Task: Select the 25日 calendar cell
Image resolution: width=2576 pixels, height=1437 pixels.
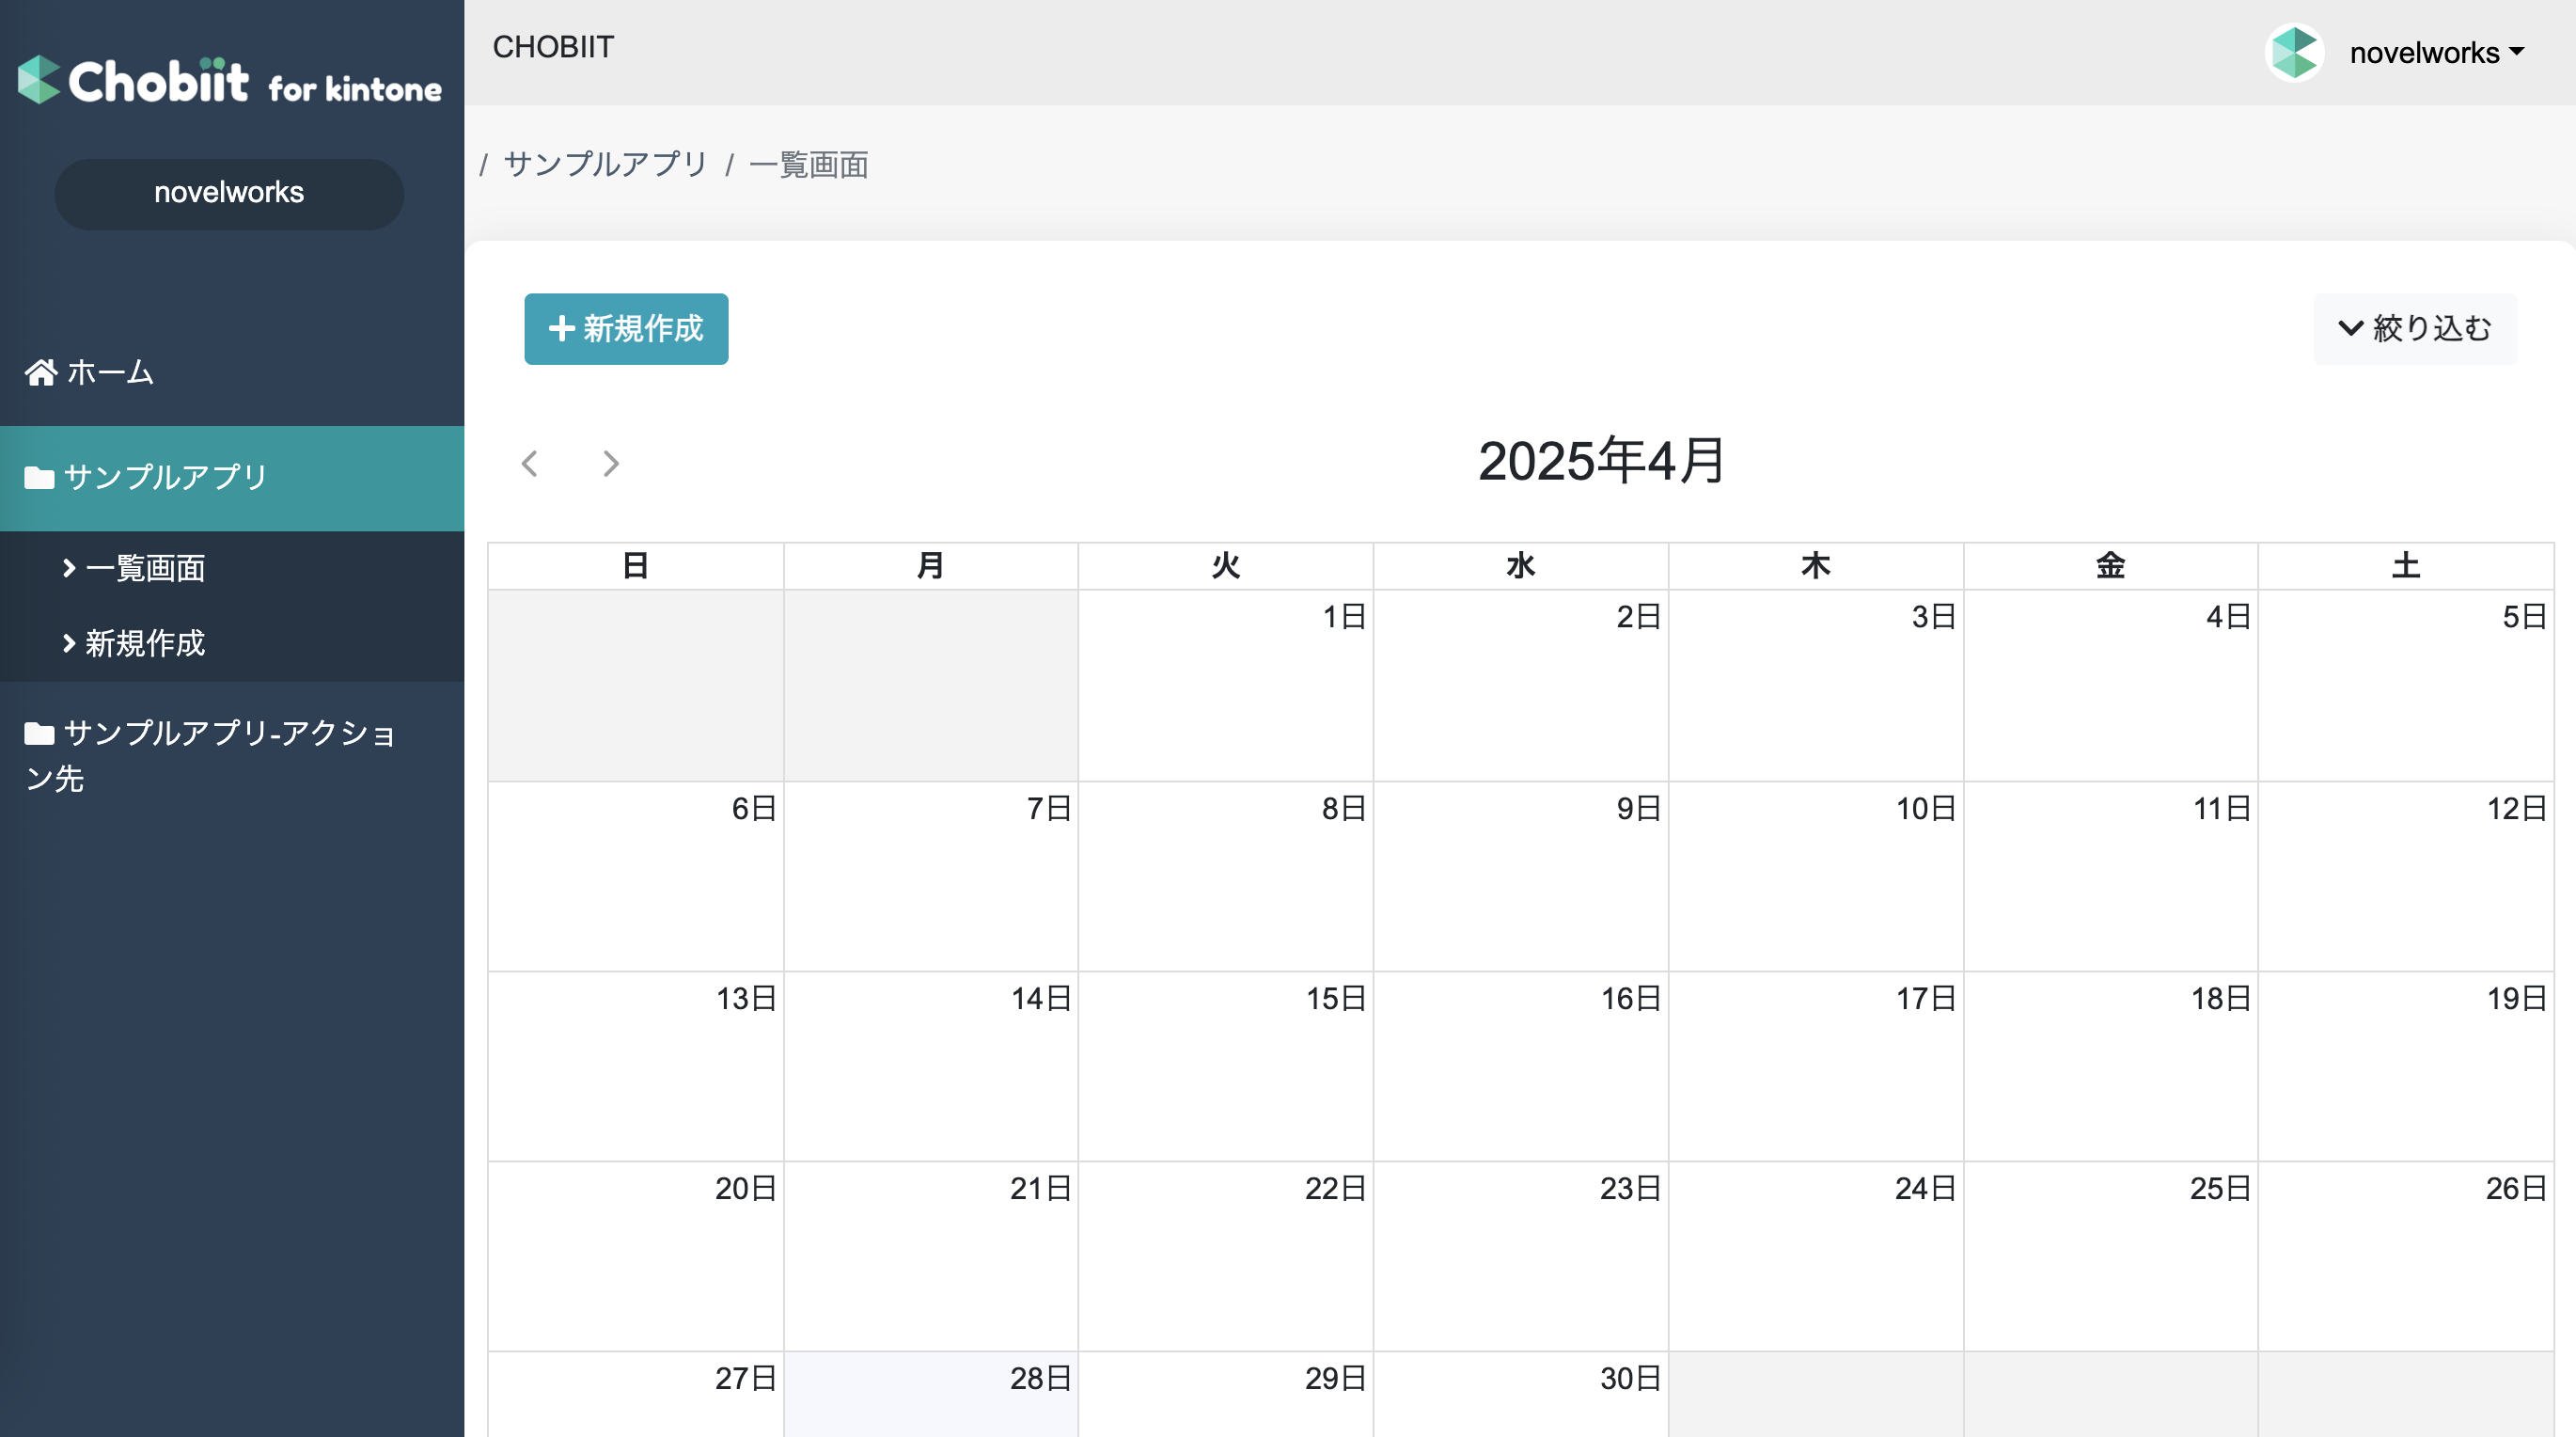Action: pyautogui.click(x=2111, y=1256)
